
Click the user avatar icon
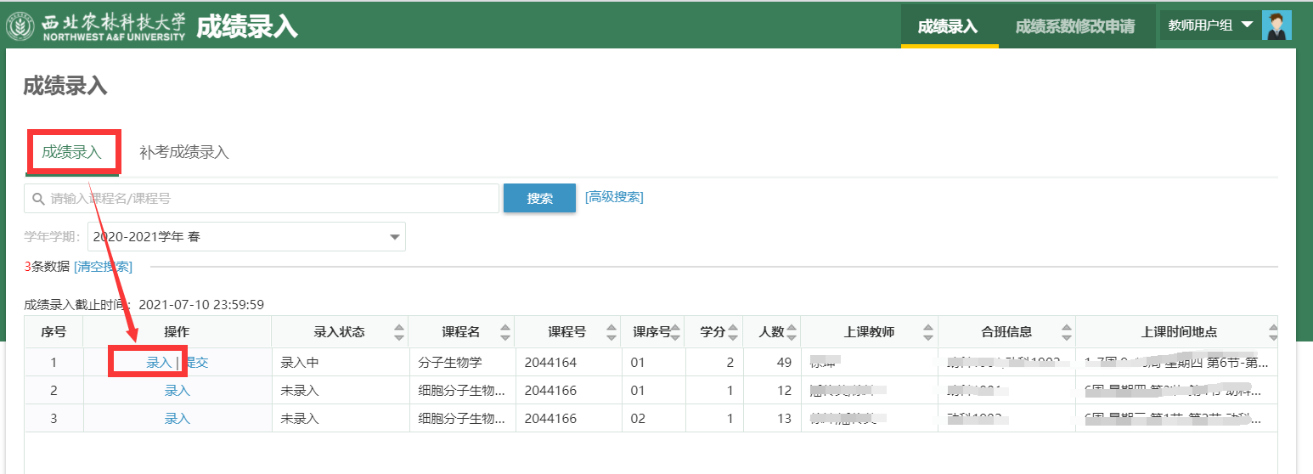[1277, 25]
